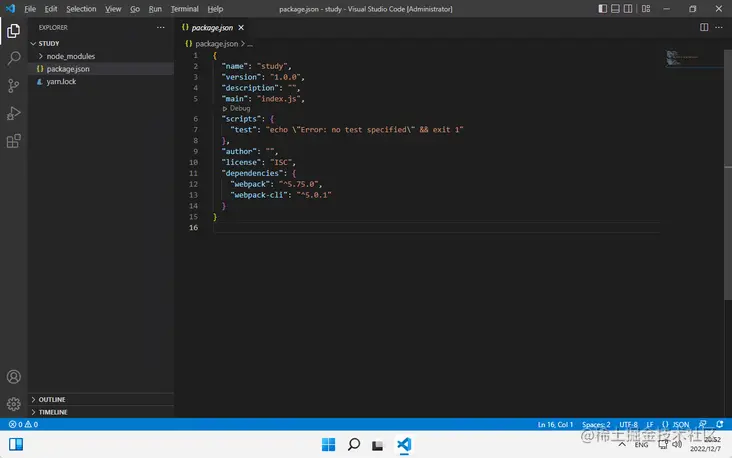Expand the OUTLINE section
Image resolution: width=732 pixels, height=458 pixels.
(101, 400)
